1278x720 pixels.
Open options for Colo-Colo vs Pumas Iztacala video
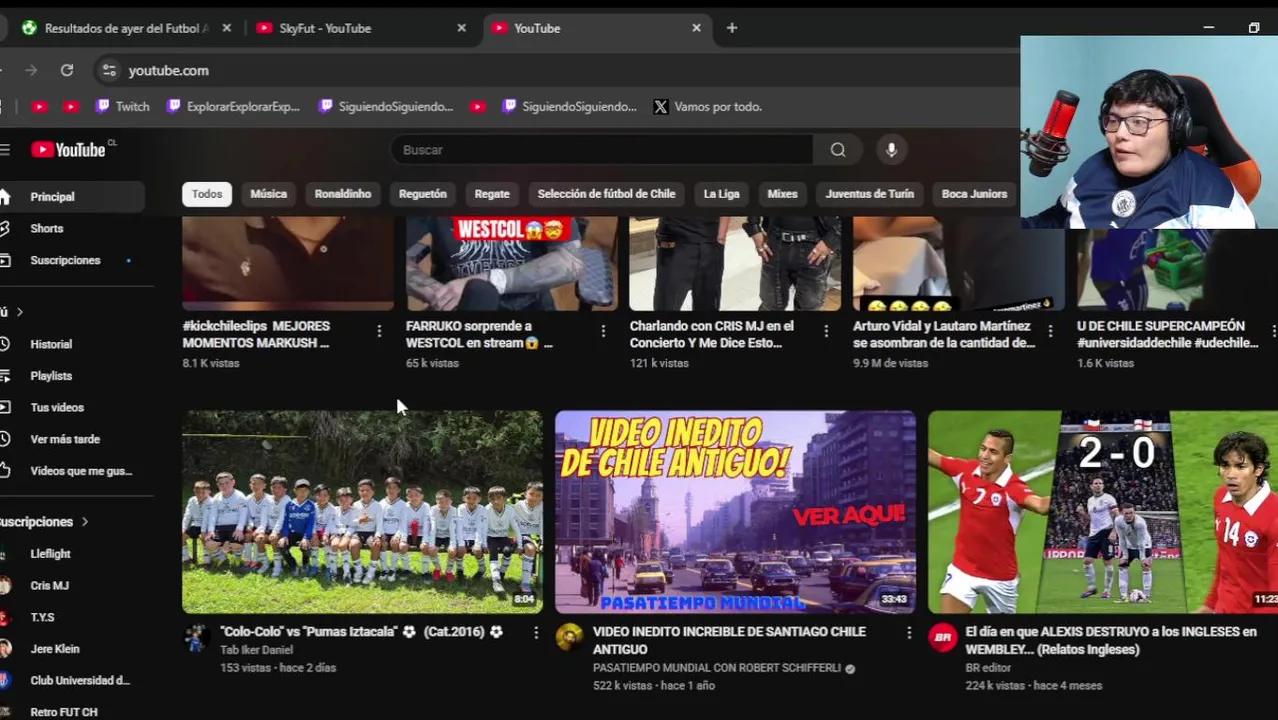pos(536,632)
